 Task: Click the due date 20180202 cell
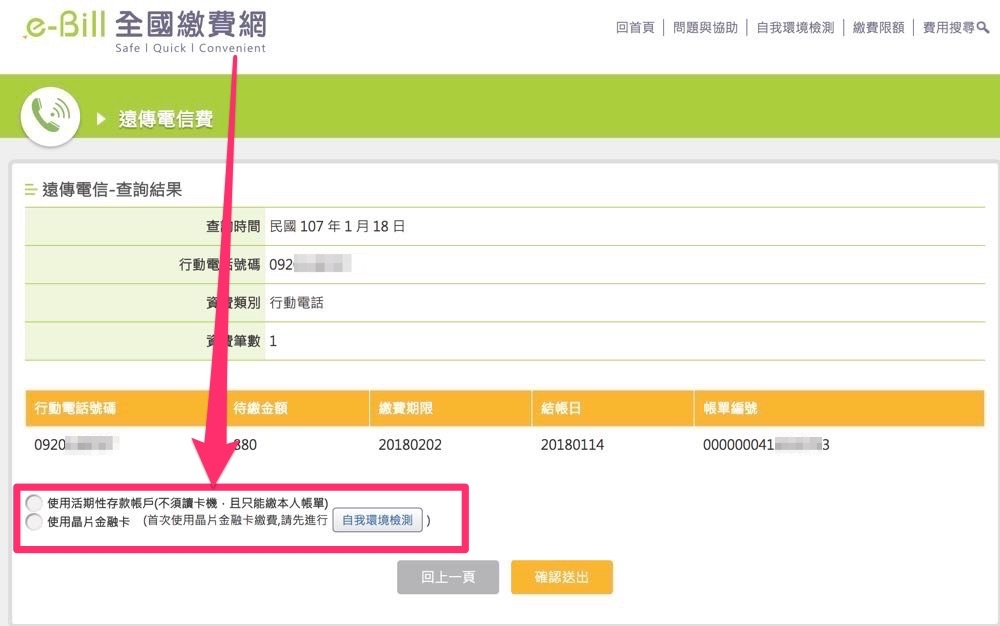(410, 444)
